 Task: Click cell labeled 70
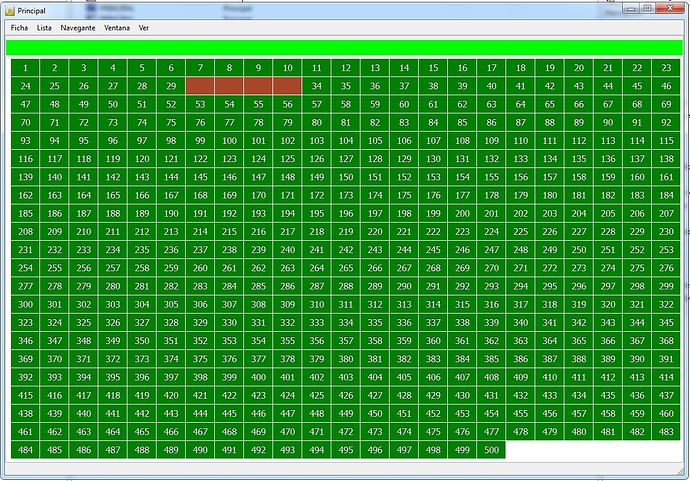pos(25,122)
